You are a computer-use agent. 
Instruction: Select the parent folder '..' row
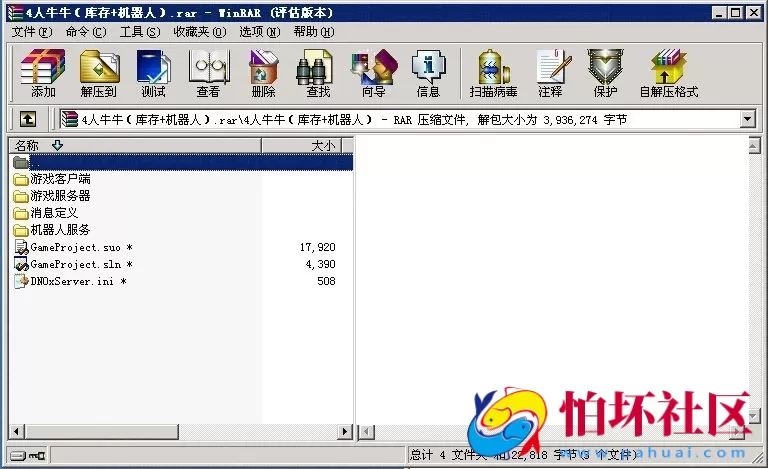tap(181, 162)
